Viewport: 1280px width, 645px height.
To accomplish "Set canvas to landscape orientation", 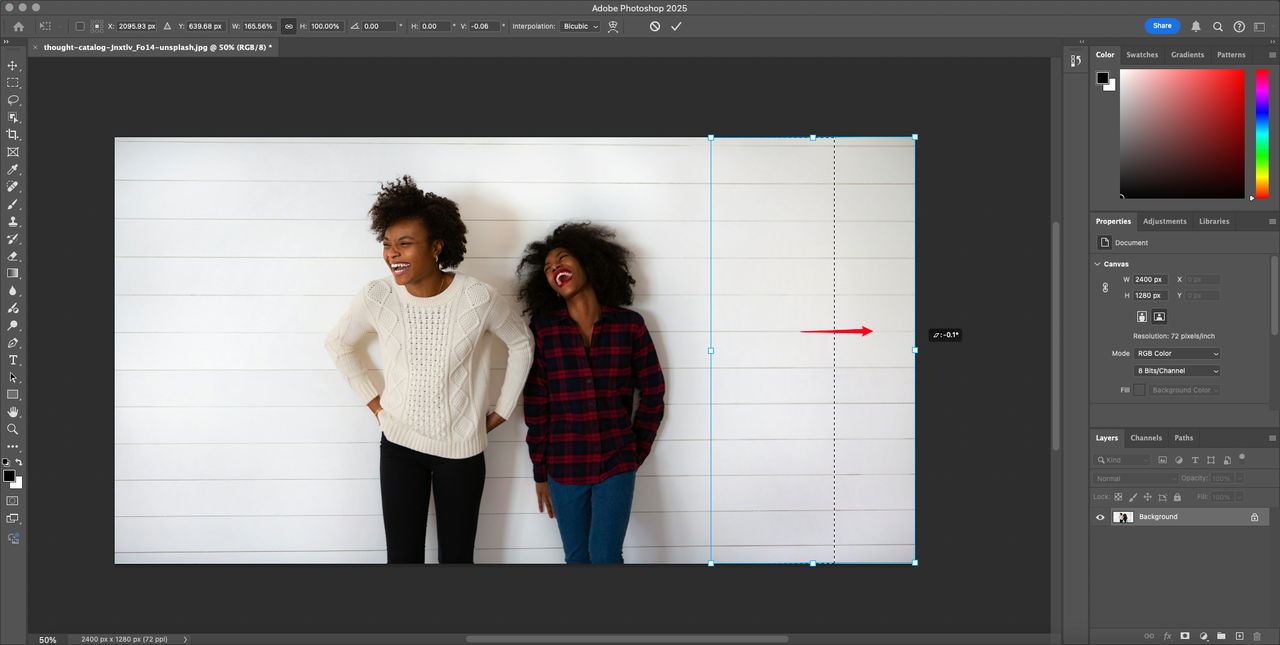I will tap(1159, 317).
